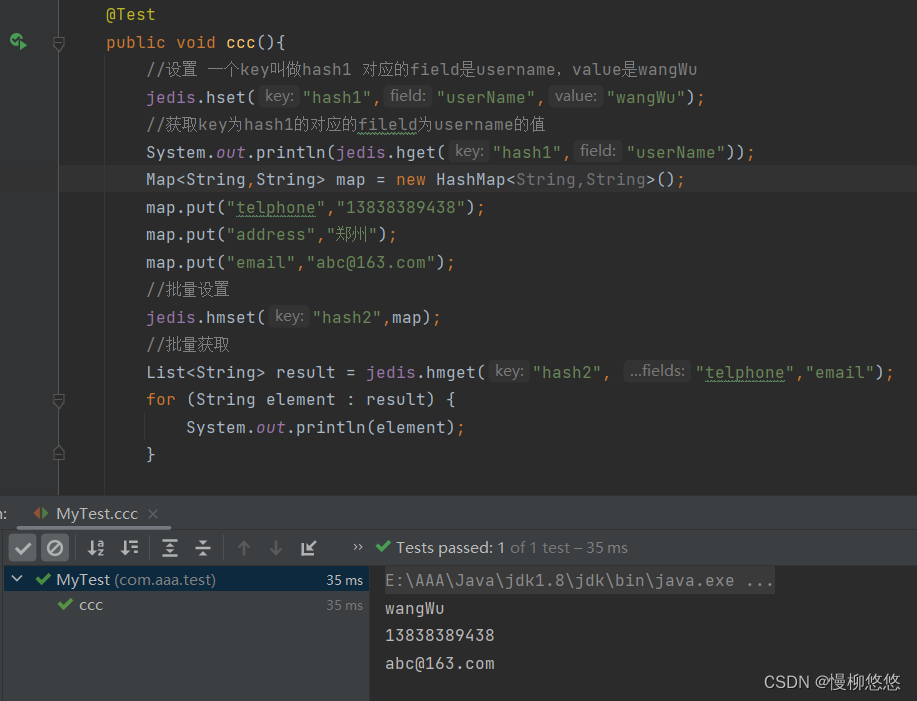Click the Sort Alphabetically icon
This screenshot has width=917, height=701.
tap(95, 547)
